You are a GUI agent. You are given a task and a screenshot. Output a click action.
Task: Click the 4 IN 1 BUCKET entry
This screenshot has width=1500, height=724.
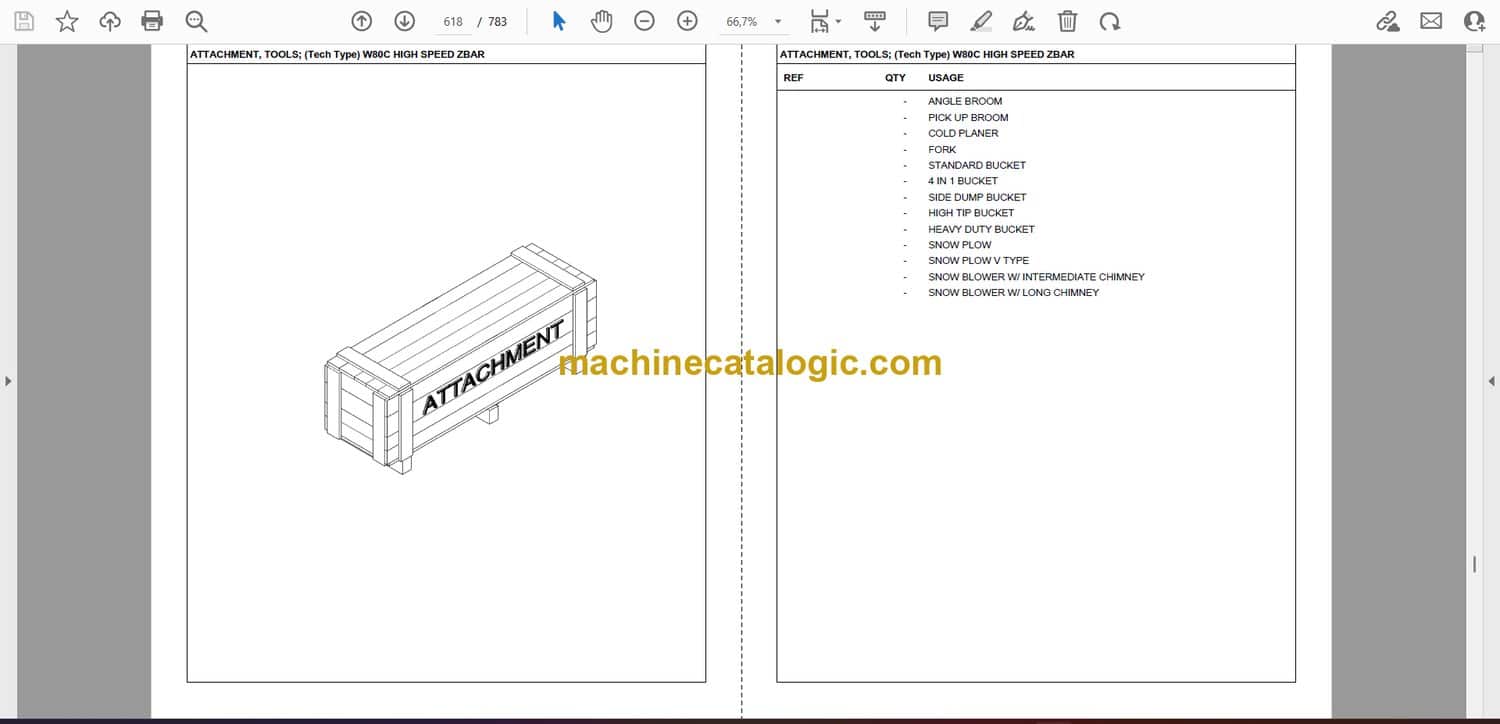click(x=963, y=181)
